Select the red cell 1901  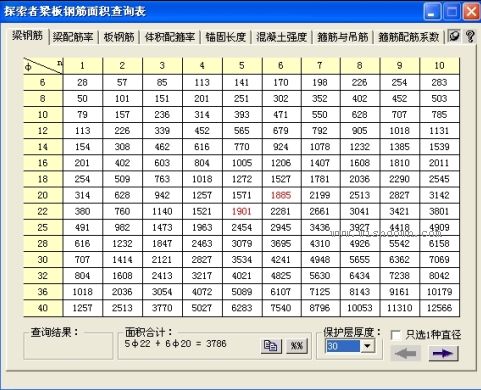click(242, 211)
